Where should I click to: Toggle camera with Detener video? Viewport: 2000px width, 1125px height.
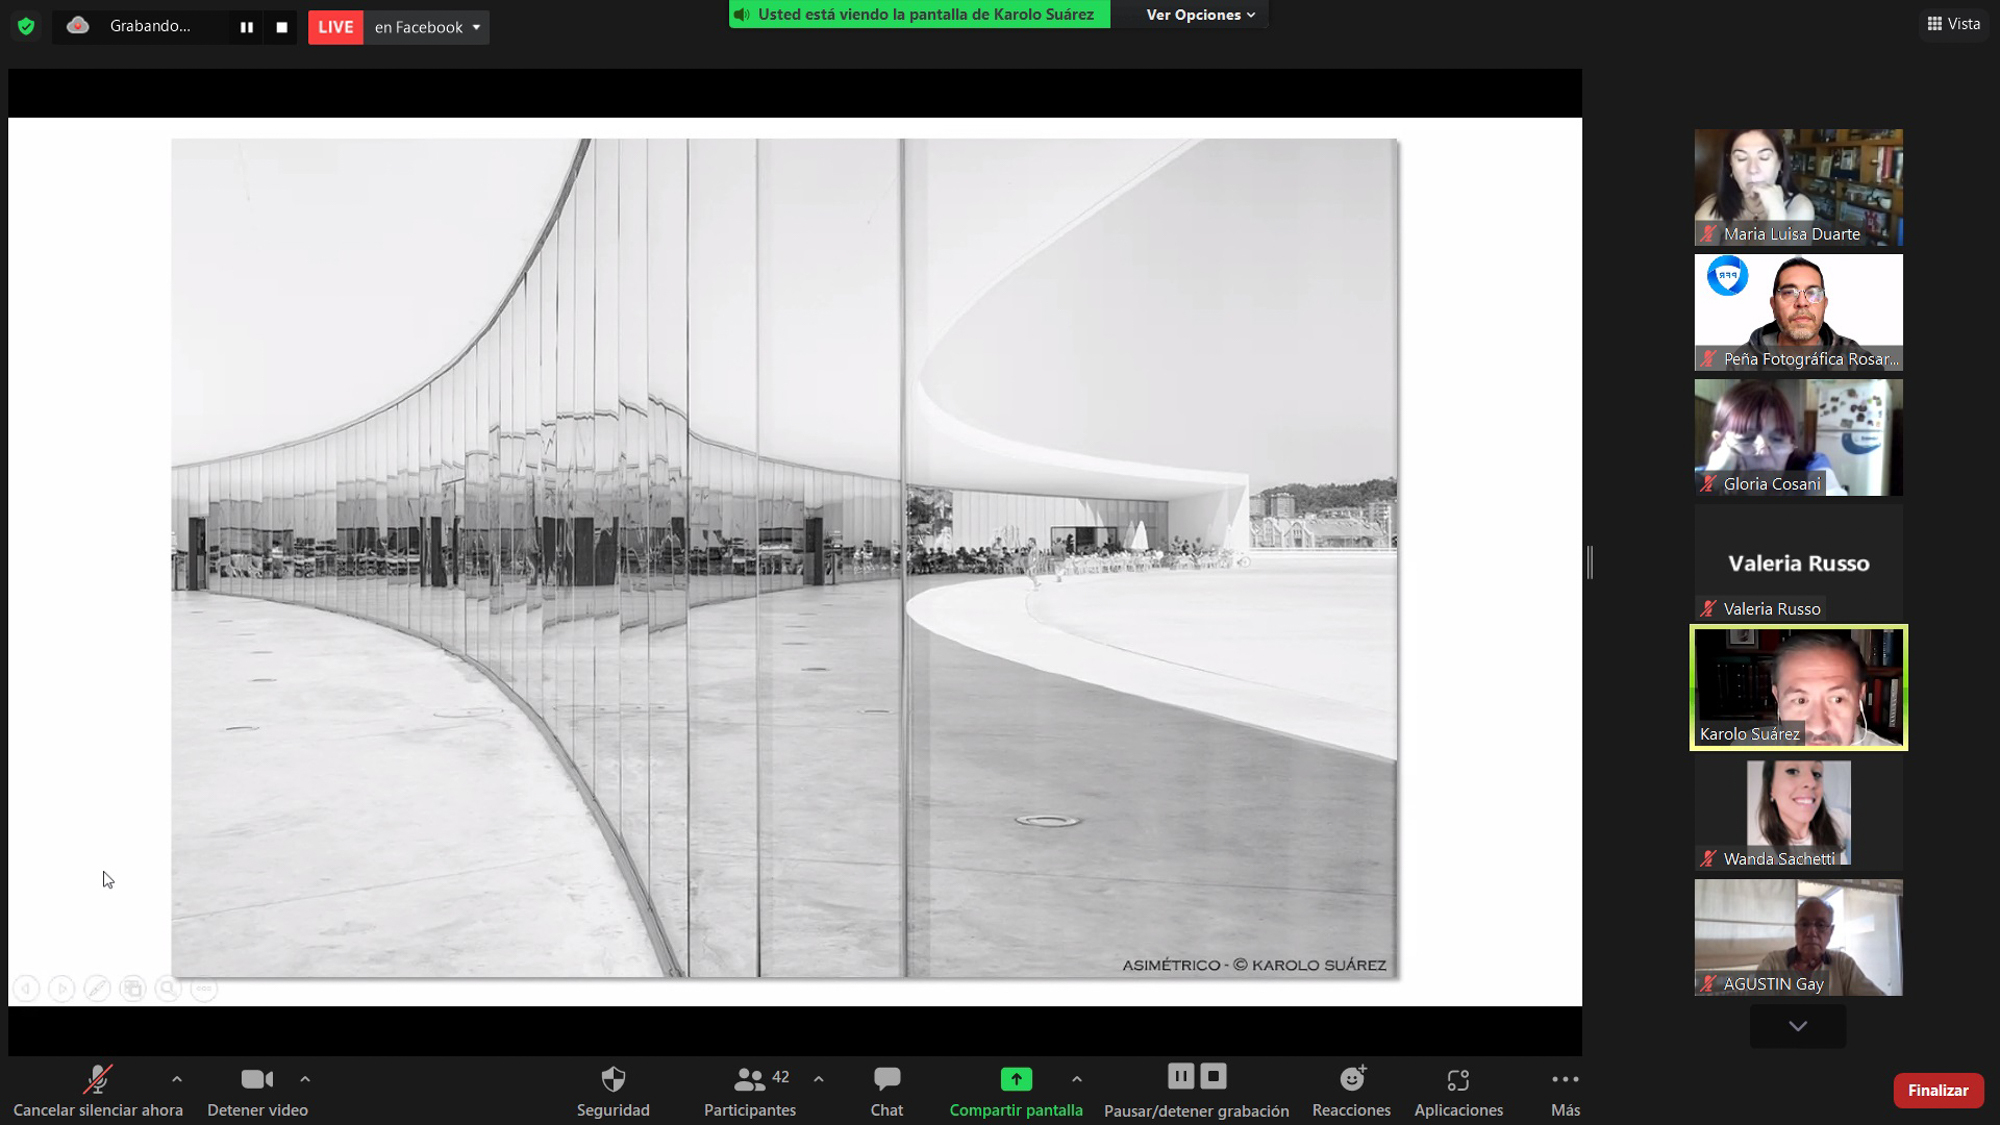click(x=257, y=1091)
